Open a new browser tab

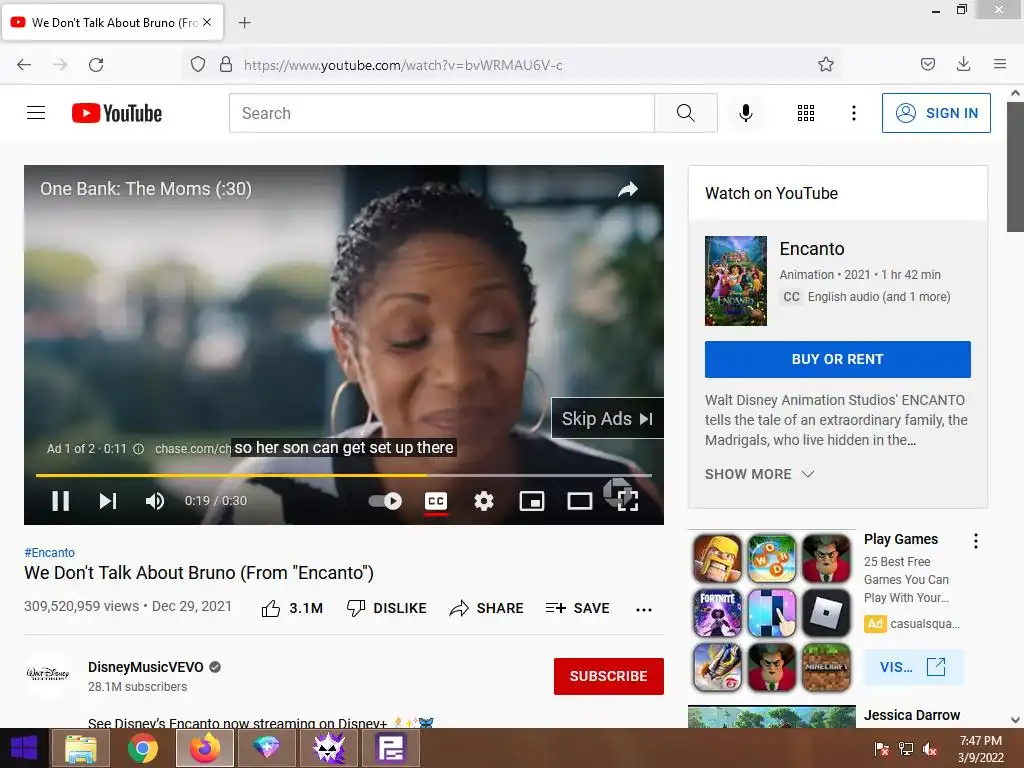[244, 23]
